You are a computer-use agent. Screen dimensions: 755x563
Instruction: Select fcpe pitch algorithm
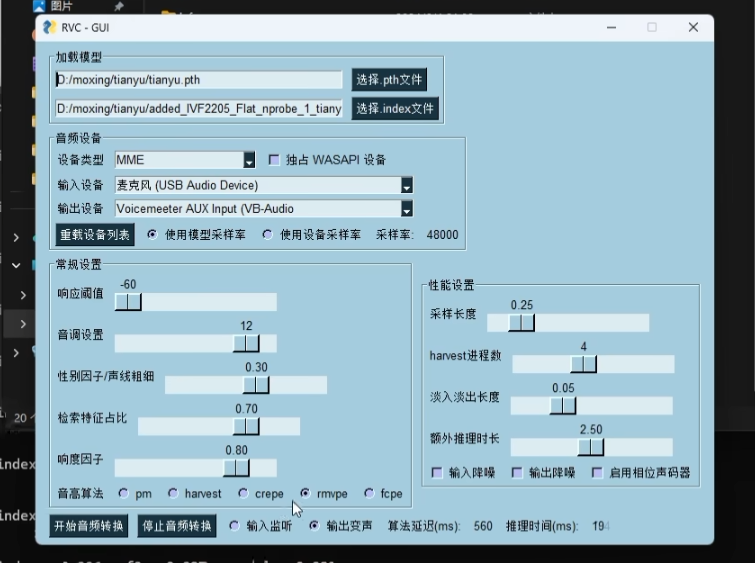(369, 493)
